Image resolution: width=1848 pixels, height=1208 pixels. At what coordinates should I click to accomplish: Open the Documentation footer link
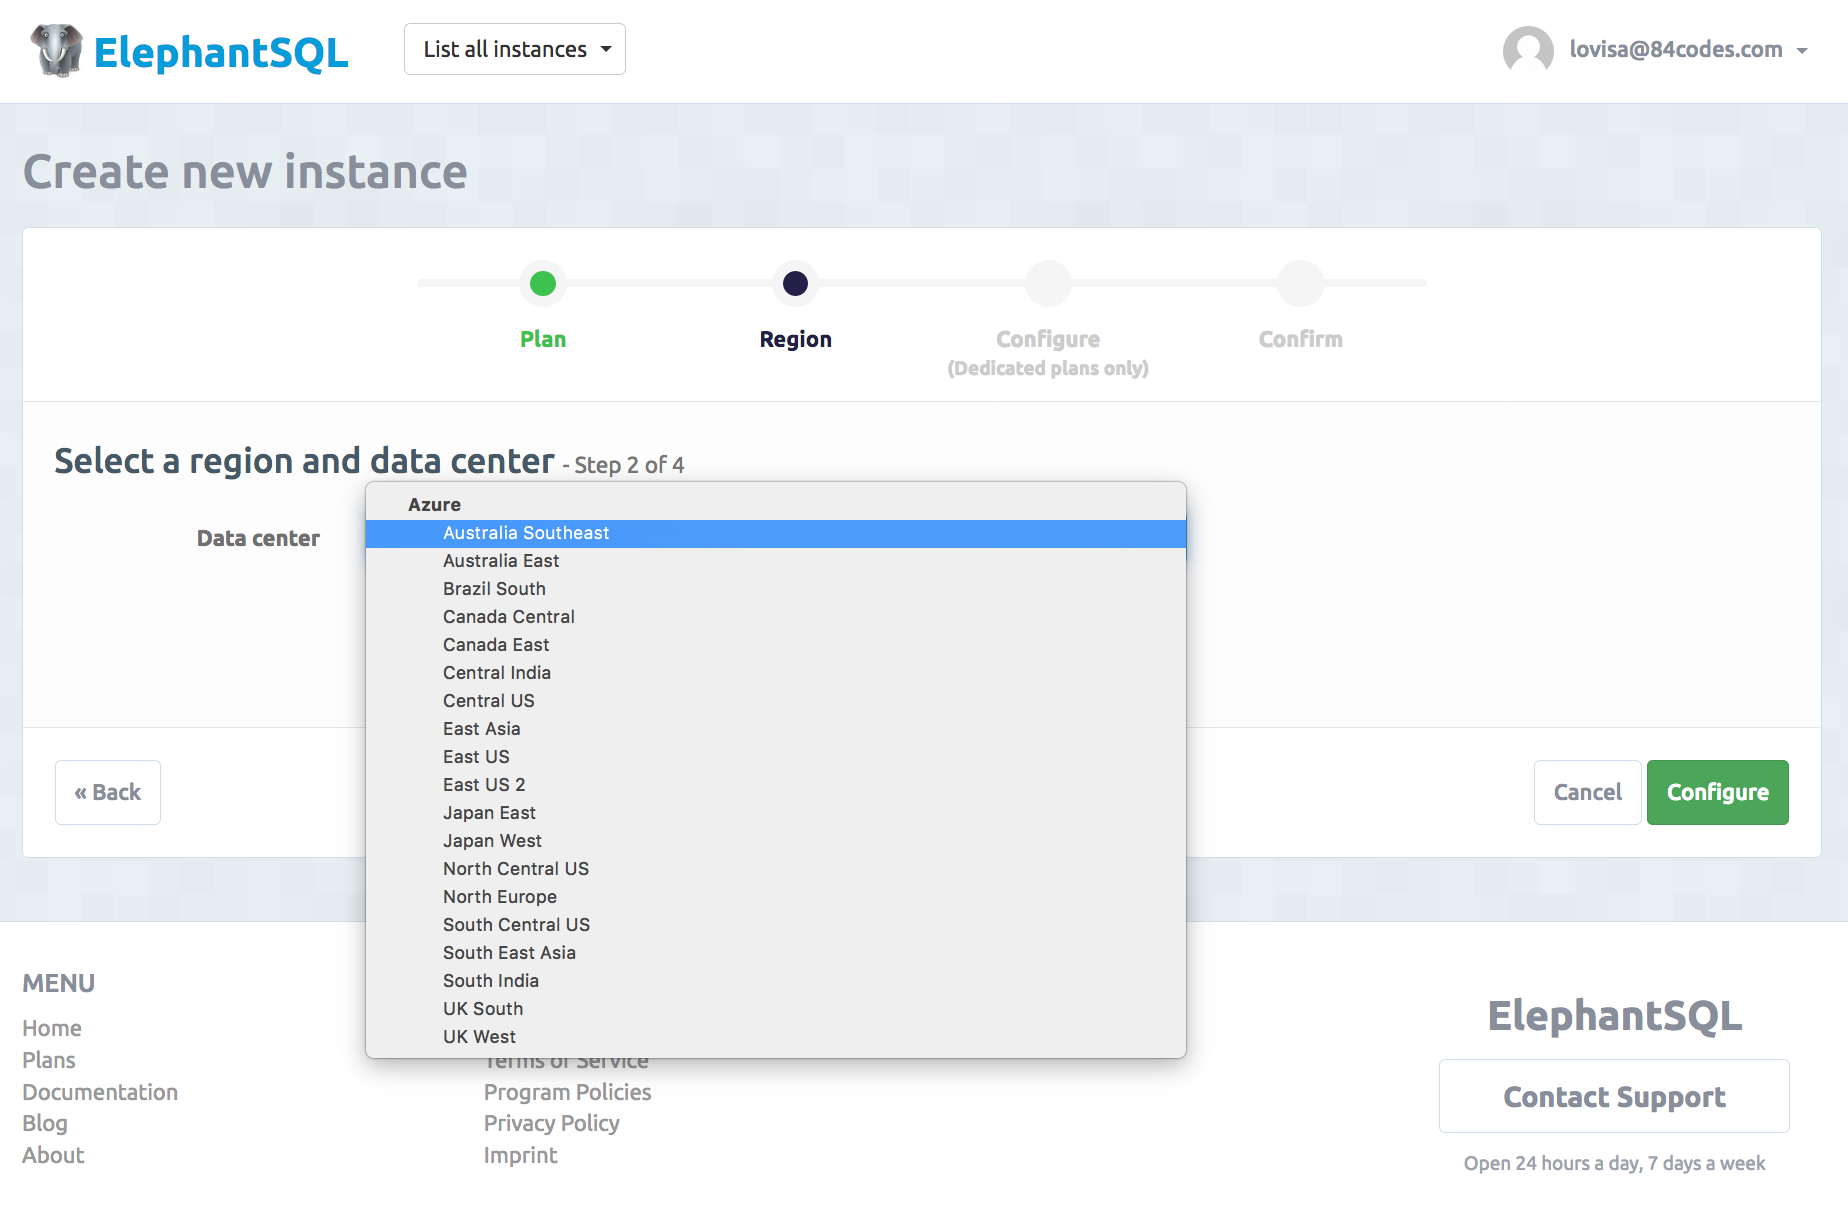pos(100,1092)
